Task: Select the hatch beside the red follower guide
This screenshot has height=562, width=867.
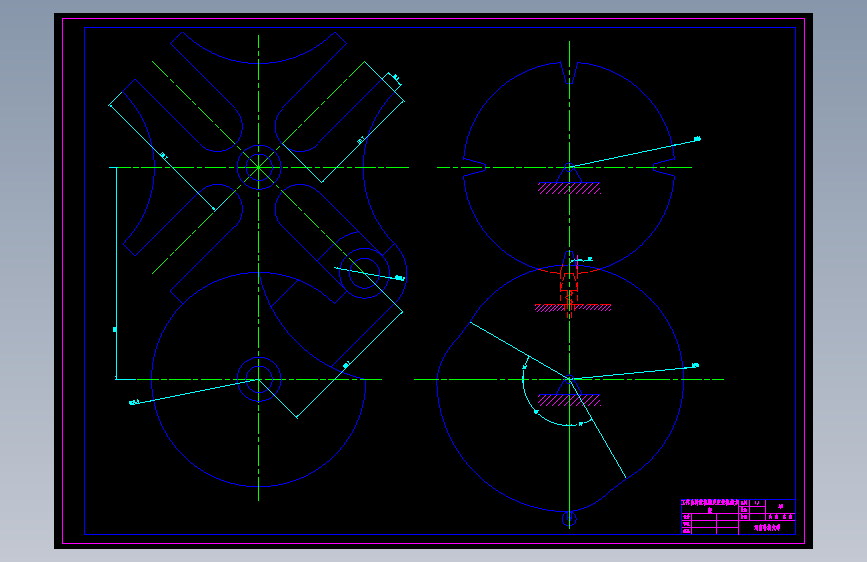Action: coord(573,308)
